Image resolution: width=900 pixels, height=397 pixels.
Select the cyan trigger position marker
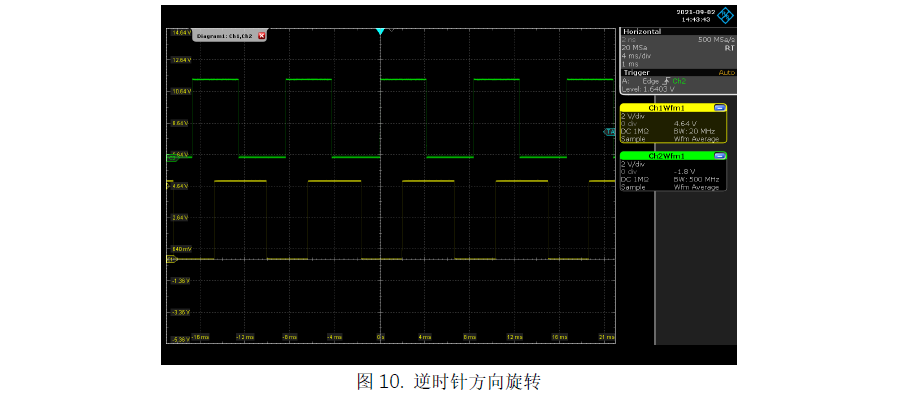[x=379, y=32]
